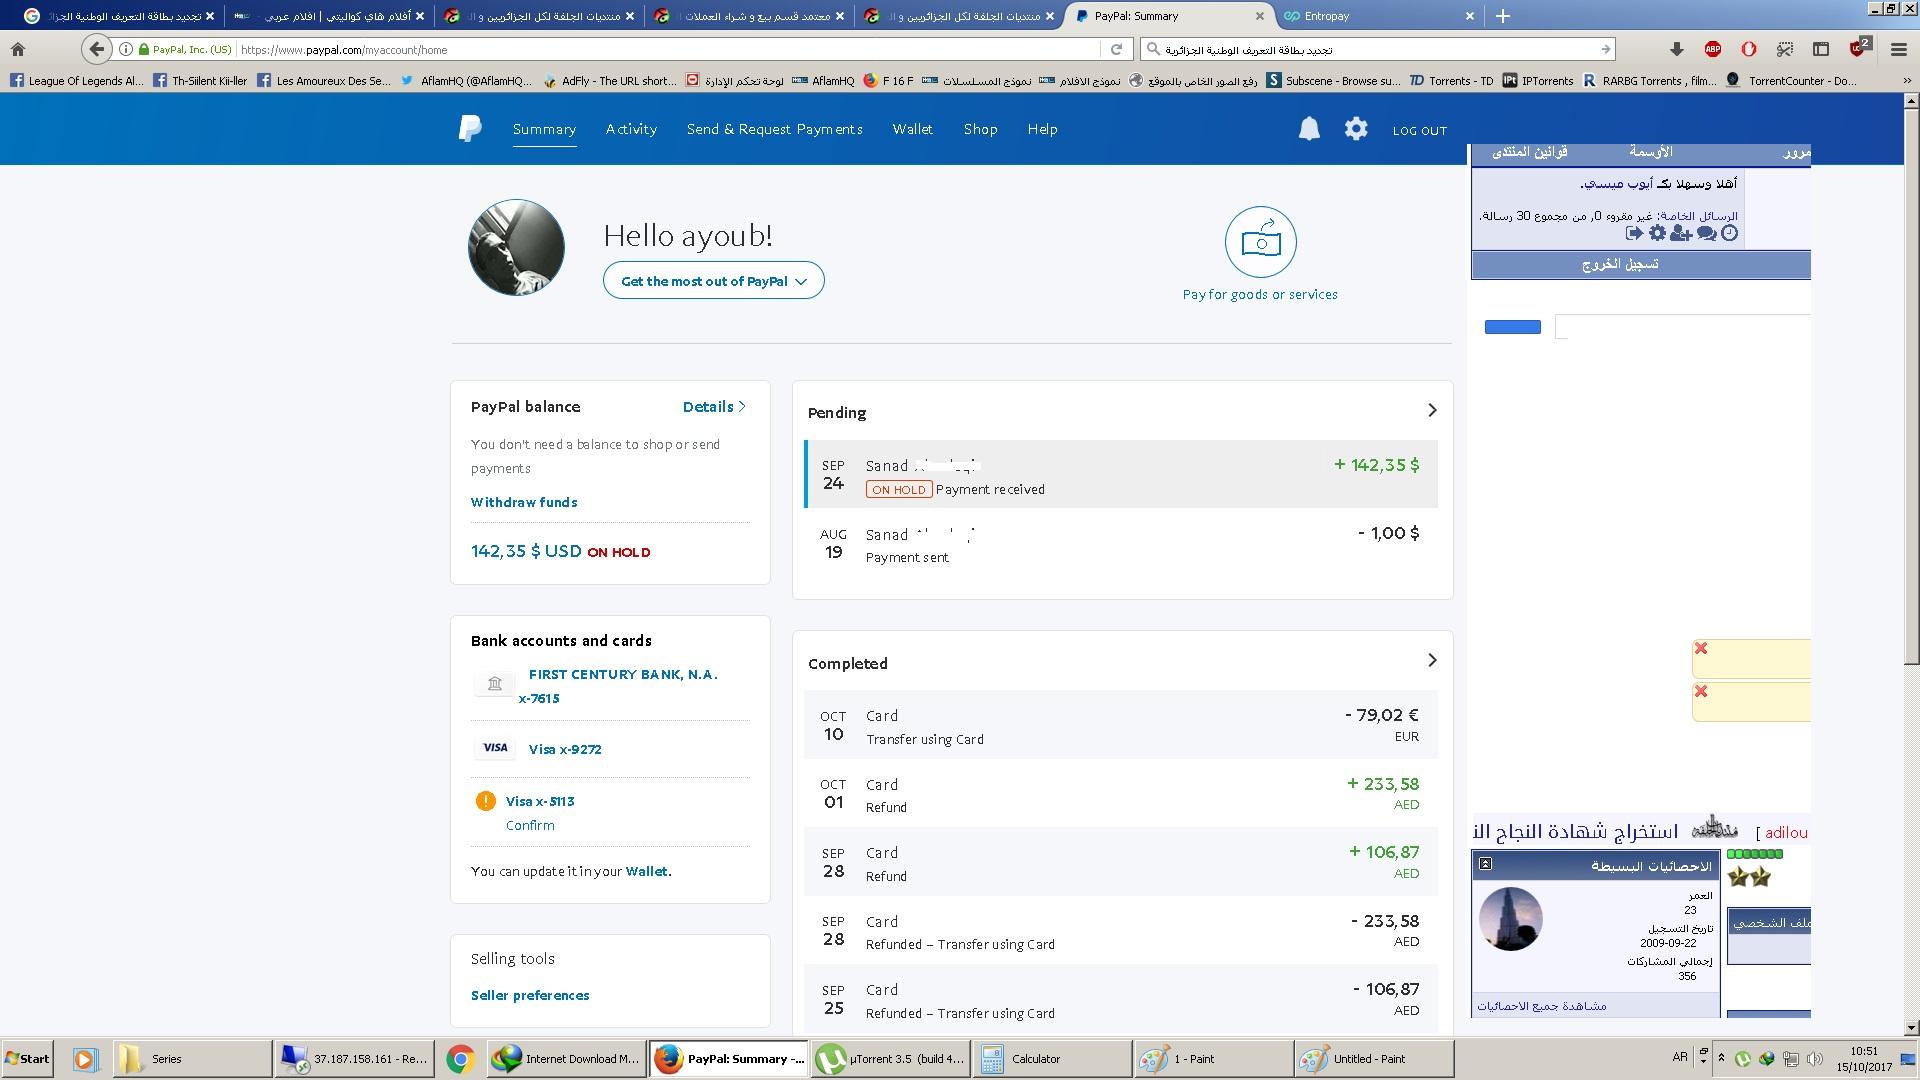Click the forum clock icon
Screen dimensions: 1920x1080
point(1730,233)
